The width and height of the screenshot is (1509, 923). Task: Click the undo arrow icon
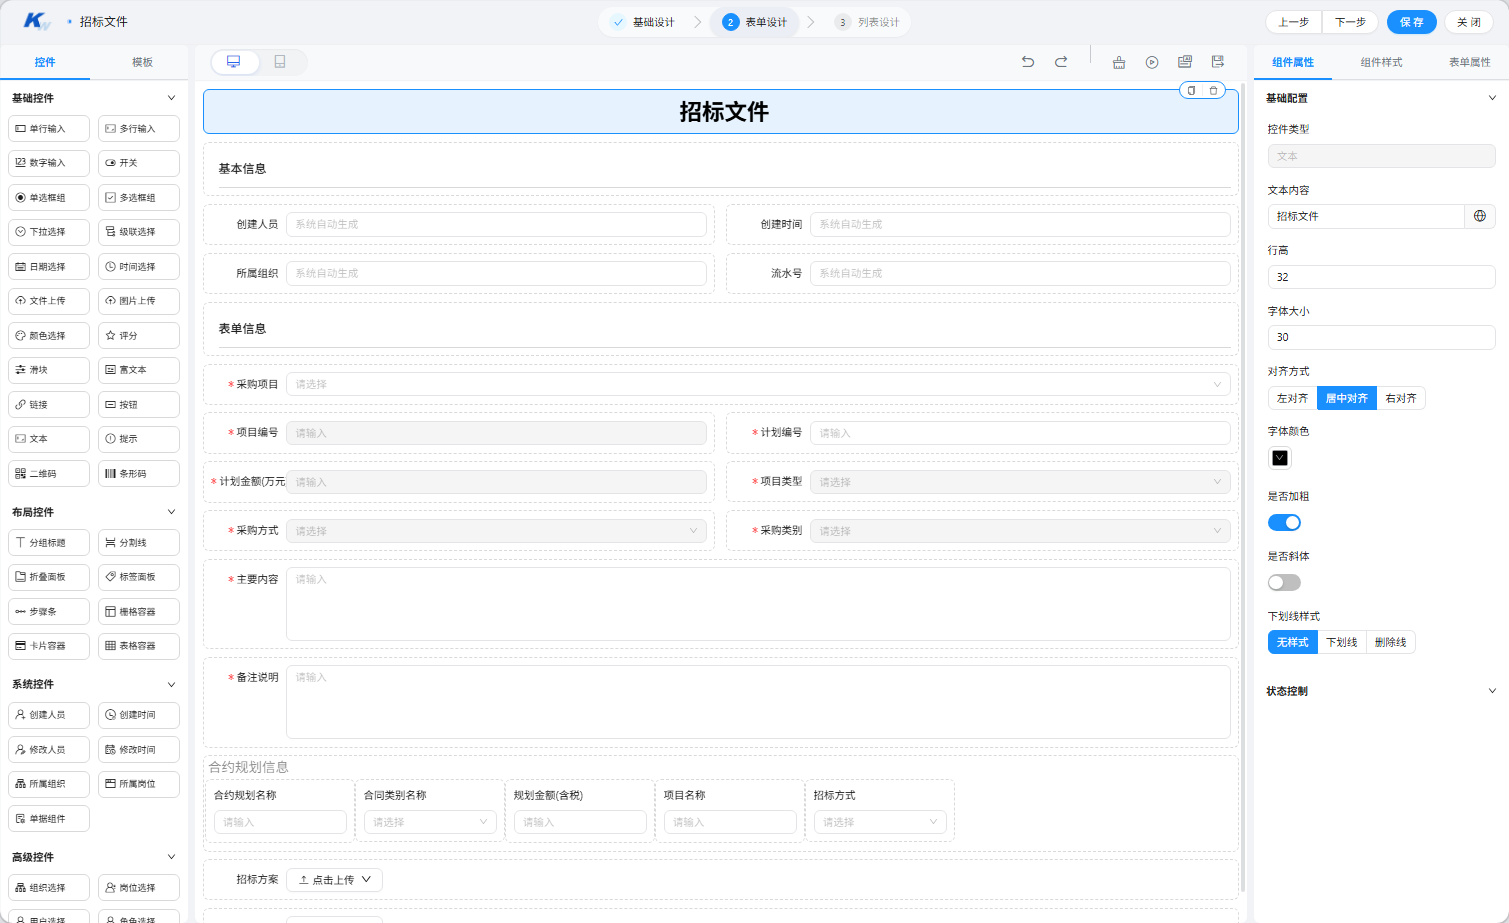coord(1028,62)
